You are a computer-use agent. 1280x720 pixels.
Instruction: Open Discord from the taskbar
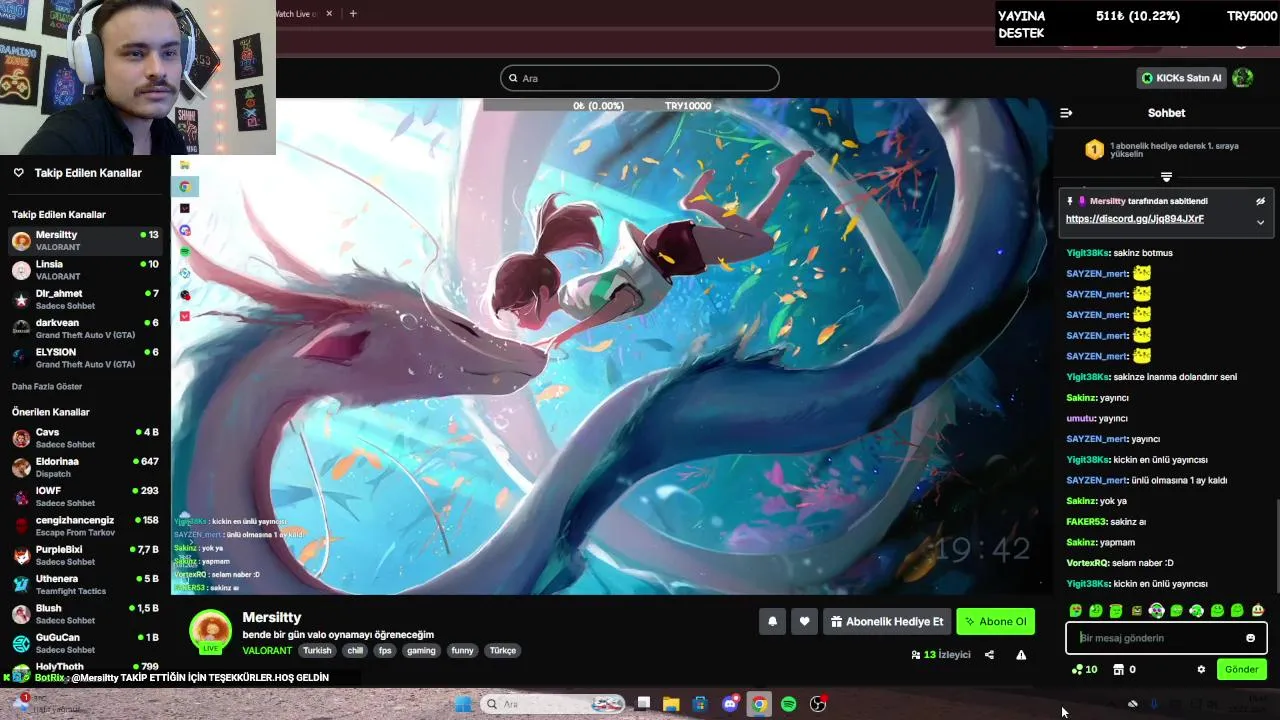pyautogui.click(x=730, y=704)
